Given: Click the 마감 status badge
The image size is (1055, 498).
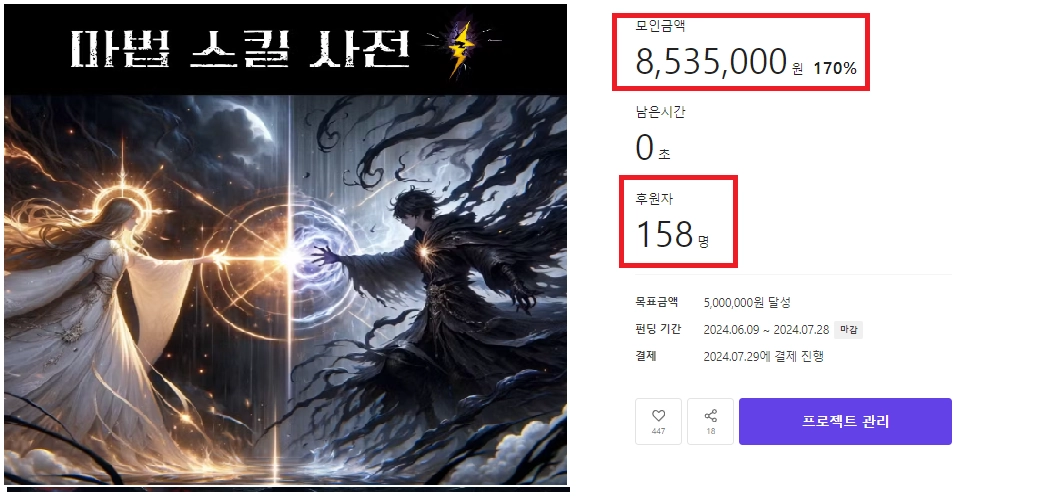Looking at the screenshot, I should (848, 330).
